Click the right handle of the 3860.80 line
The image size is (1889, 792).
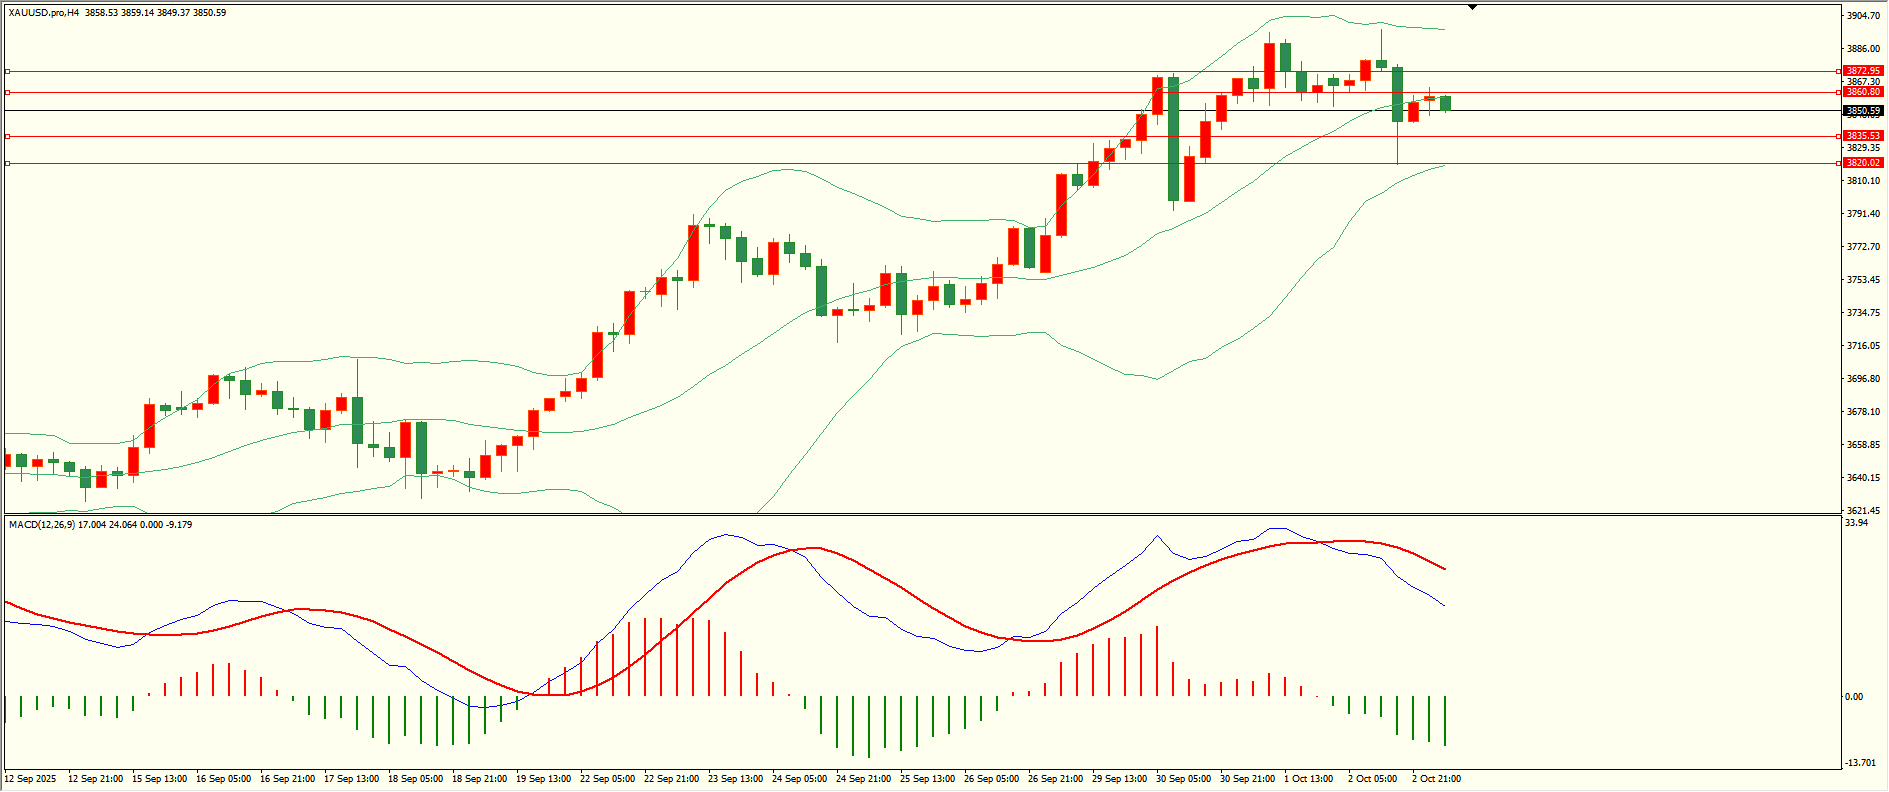point(1839,92)
